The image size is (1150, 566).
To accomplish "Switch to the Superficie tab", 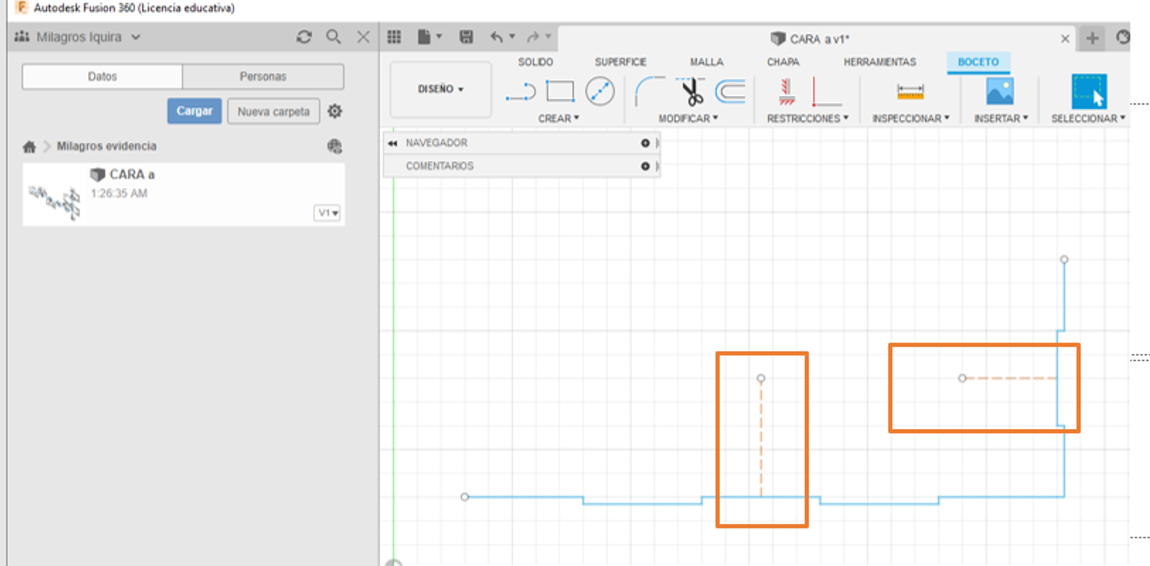I will [620, 62].
